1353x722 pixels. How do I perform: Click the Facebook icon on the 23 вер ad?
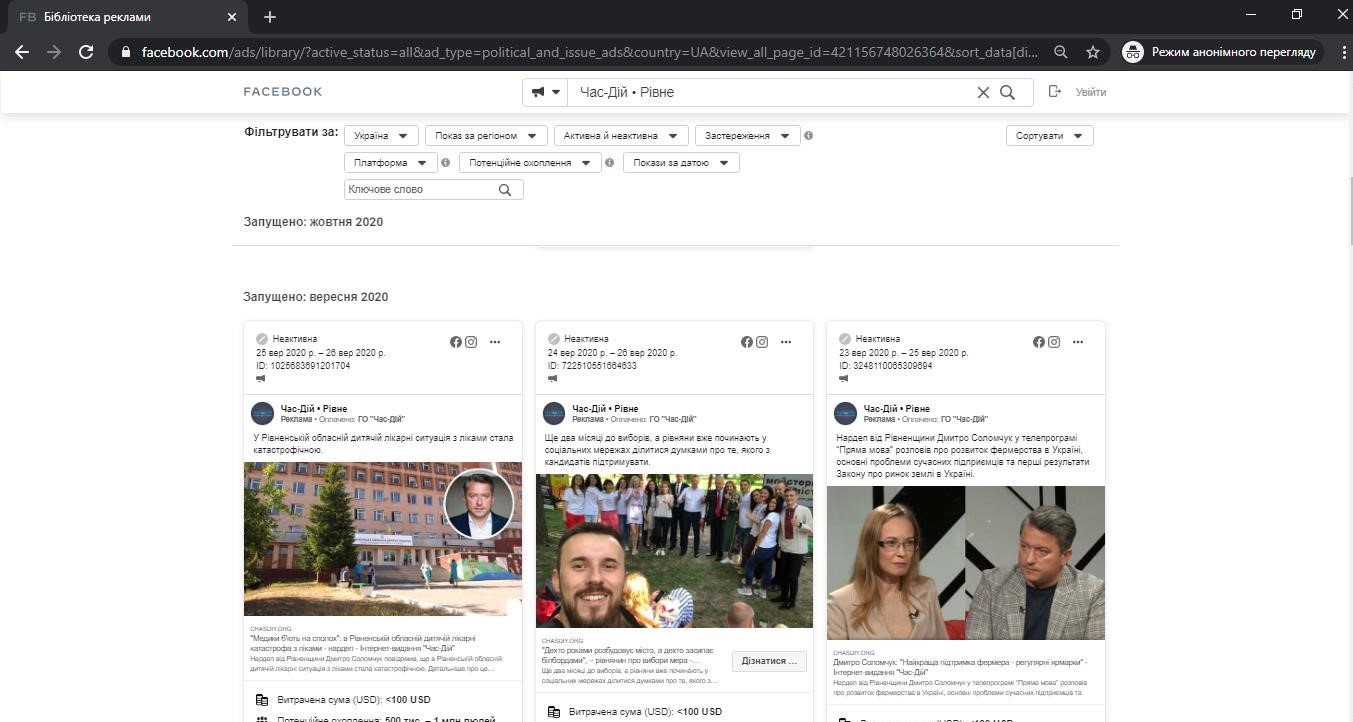point(1039,342)
